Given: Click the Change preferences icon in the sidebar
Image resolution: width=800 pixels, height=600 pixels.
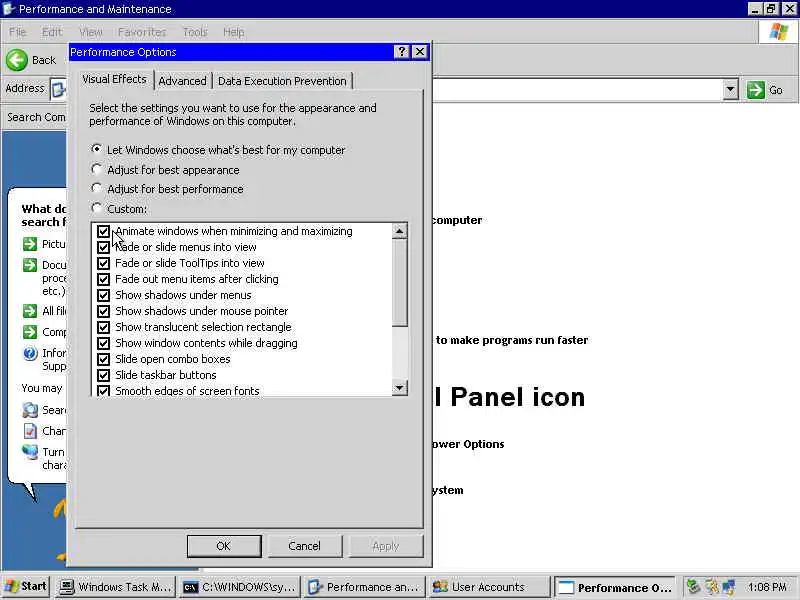Looking at the screenshot, I should pos(30,431).
